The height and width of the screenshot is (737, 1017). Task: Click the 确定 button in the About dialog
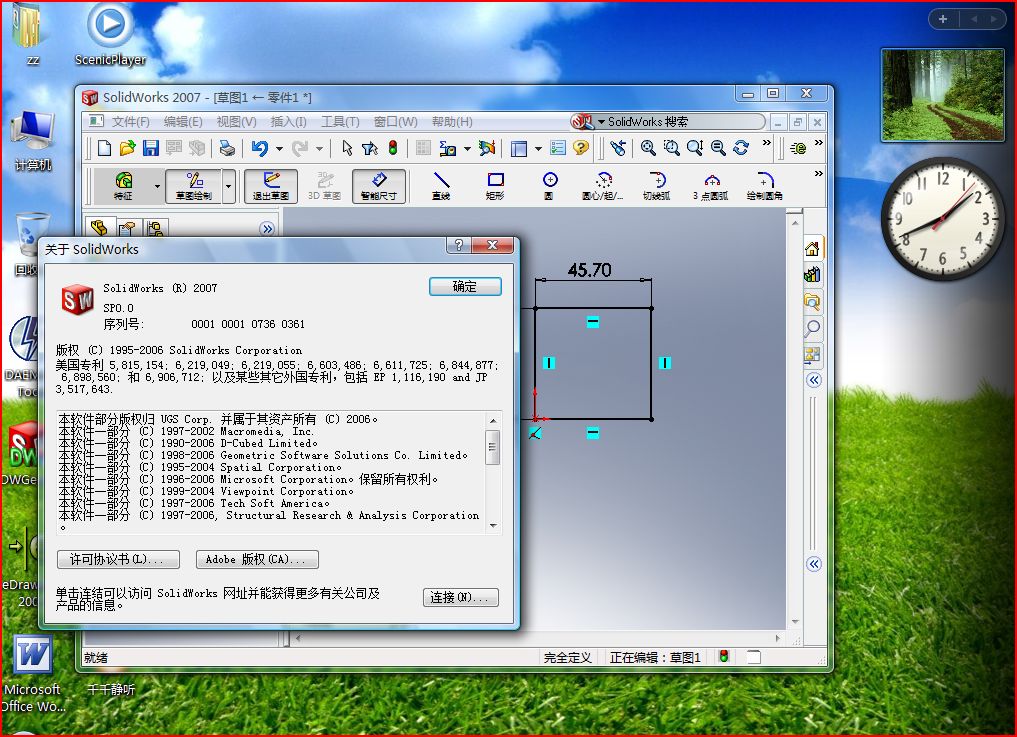(465, 286)
